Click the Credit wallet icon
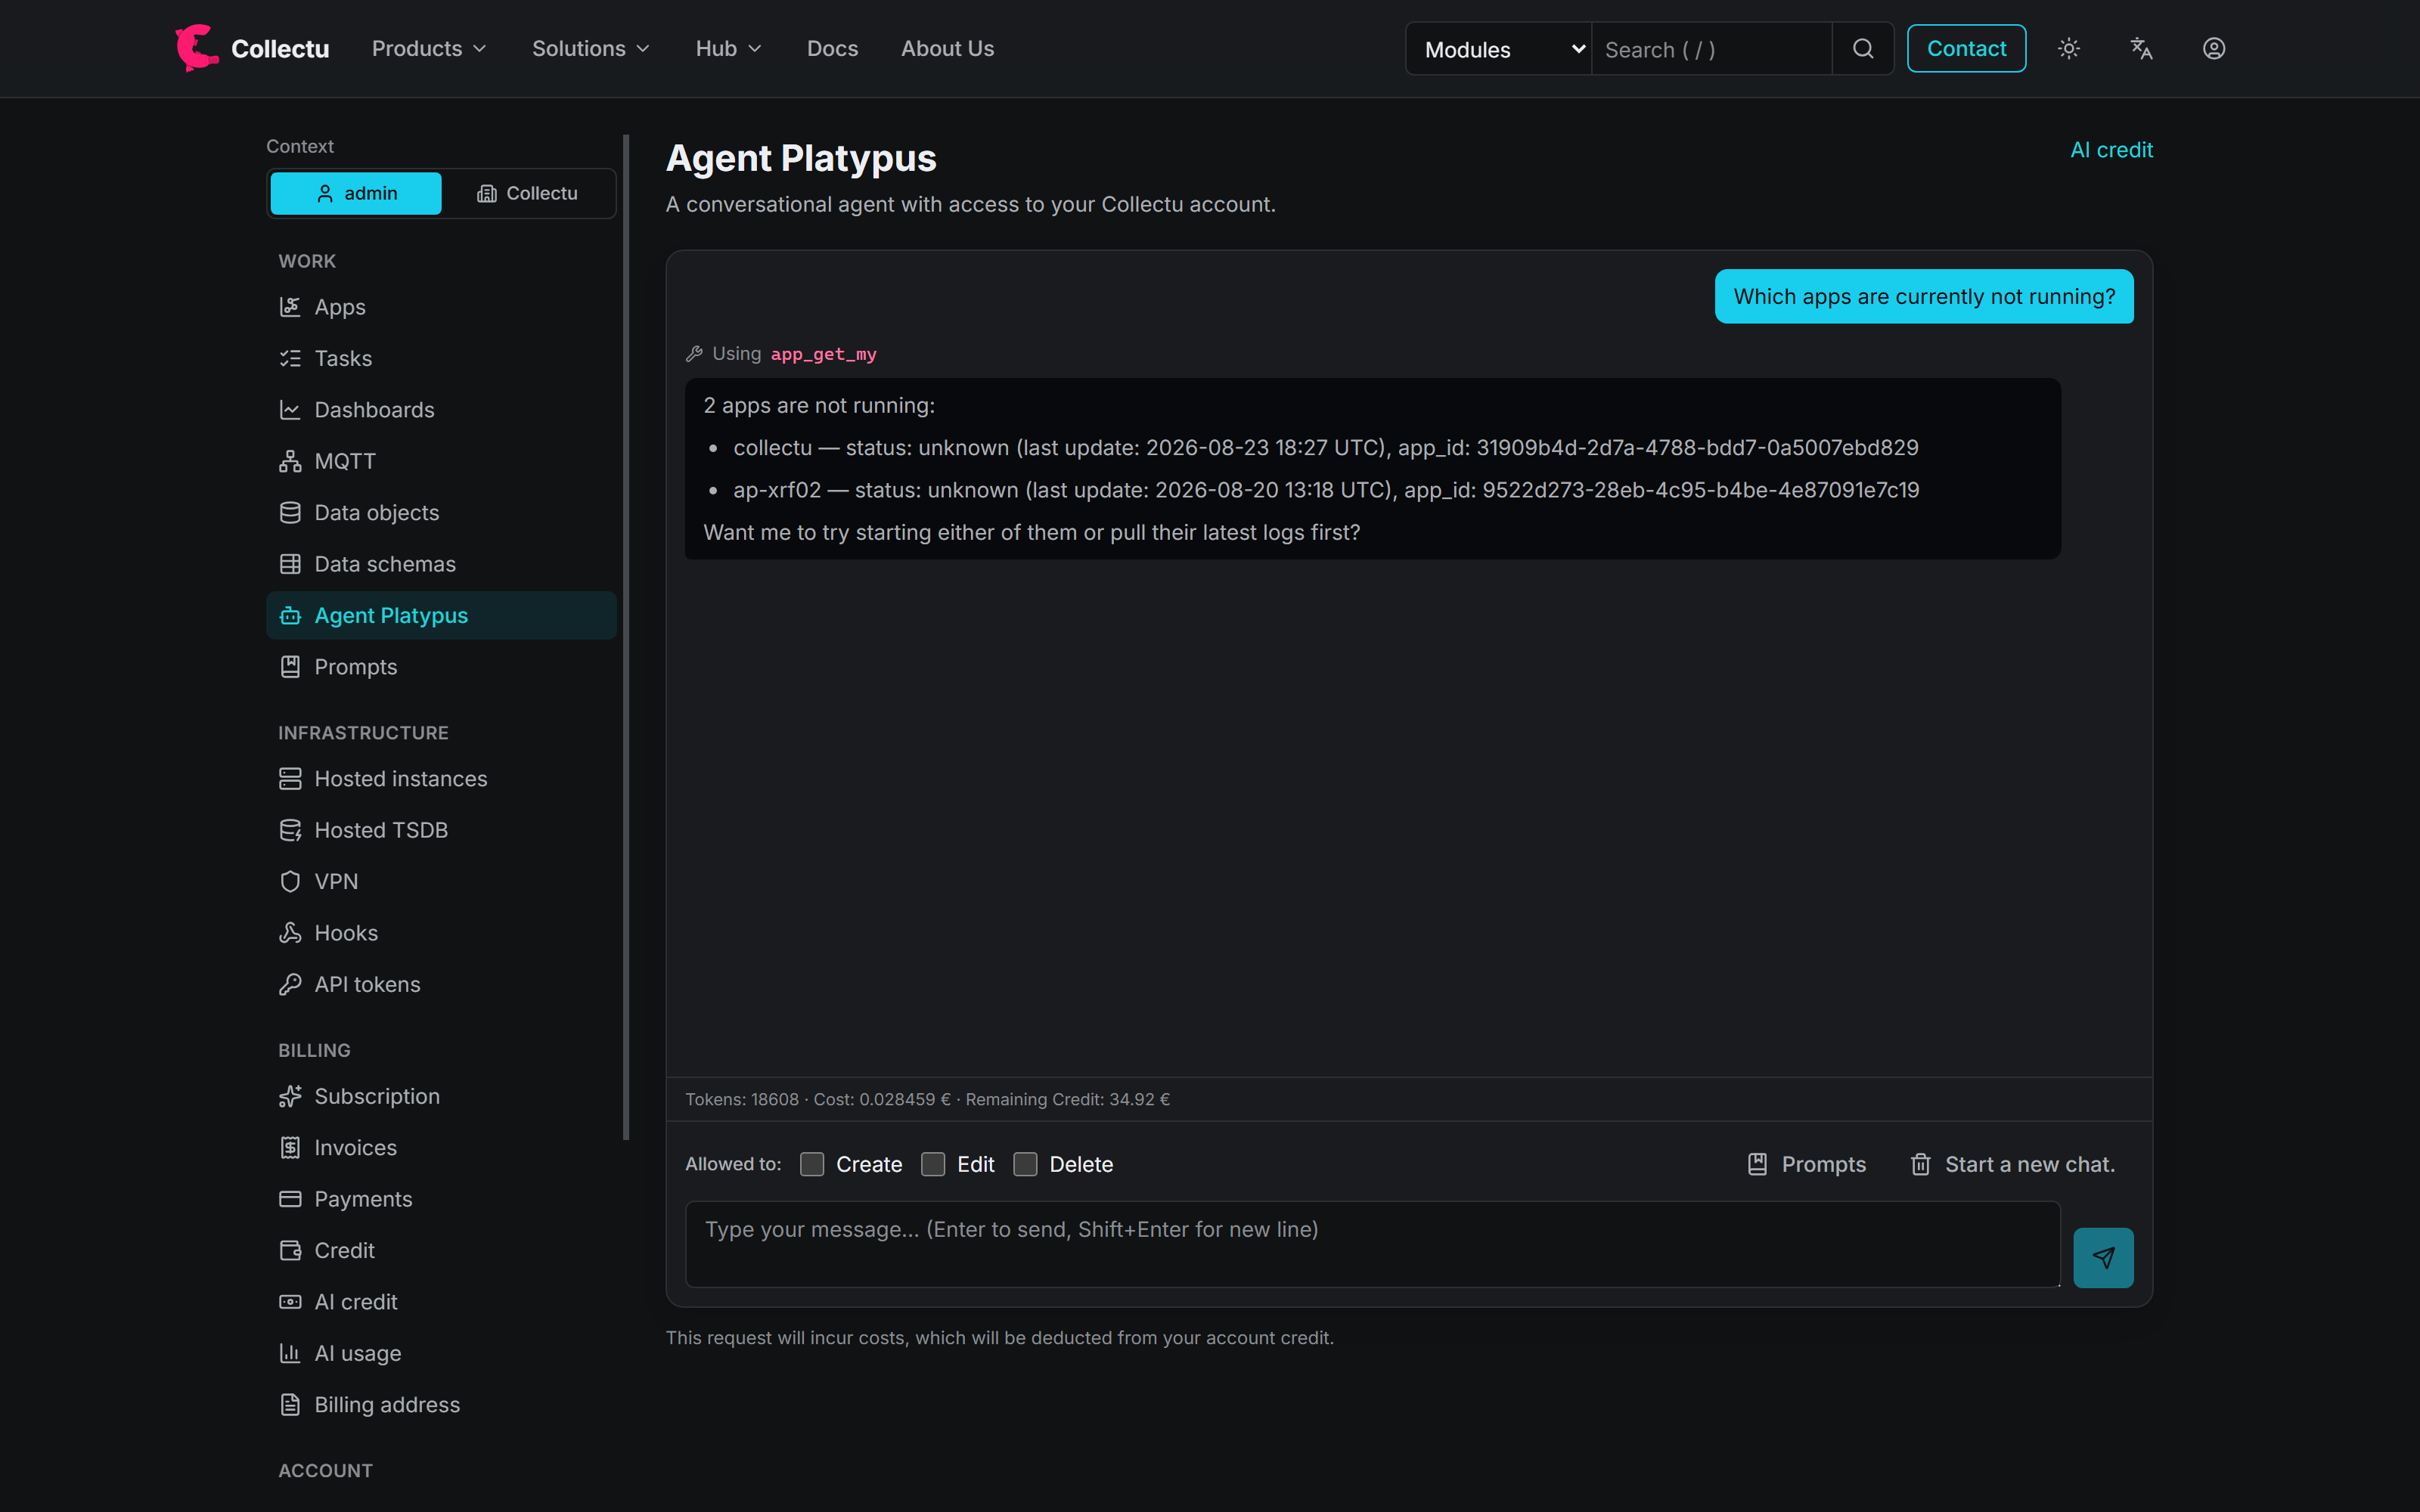The width and height of the screenshot is (2420, 1512). [x=290, y=1251]
